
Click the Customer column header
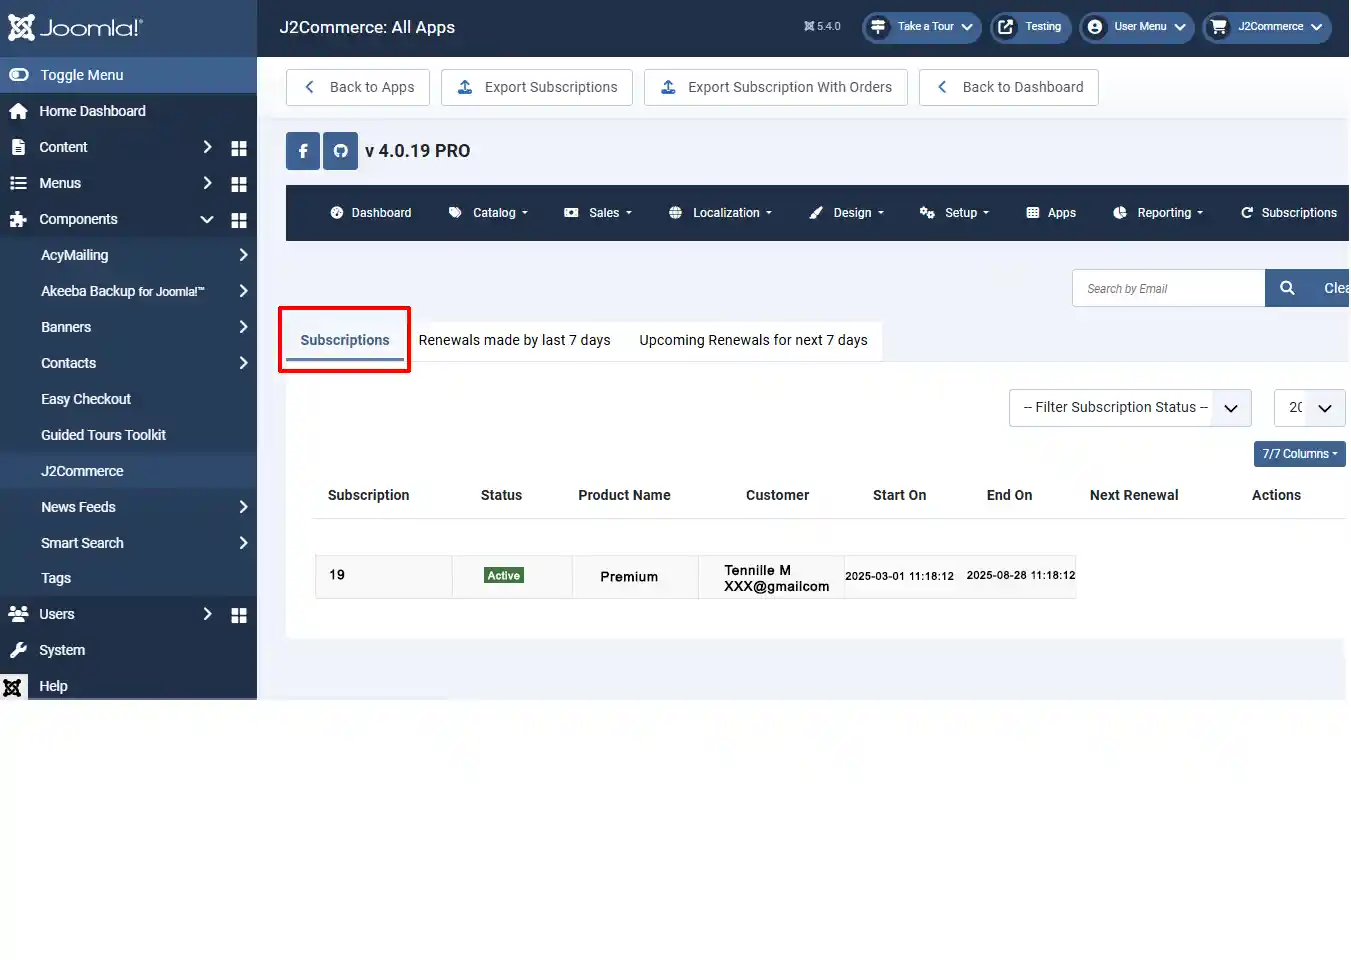[777, 495]
